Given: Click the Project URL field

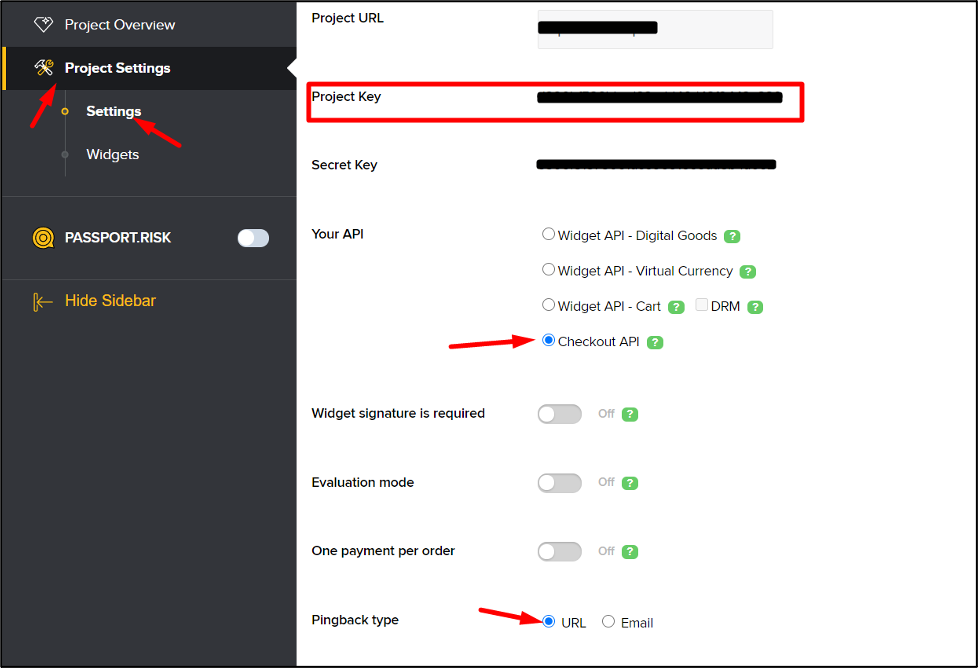Looking at the screenshot, I should [x=655, y=29].
